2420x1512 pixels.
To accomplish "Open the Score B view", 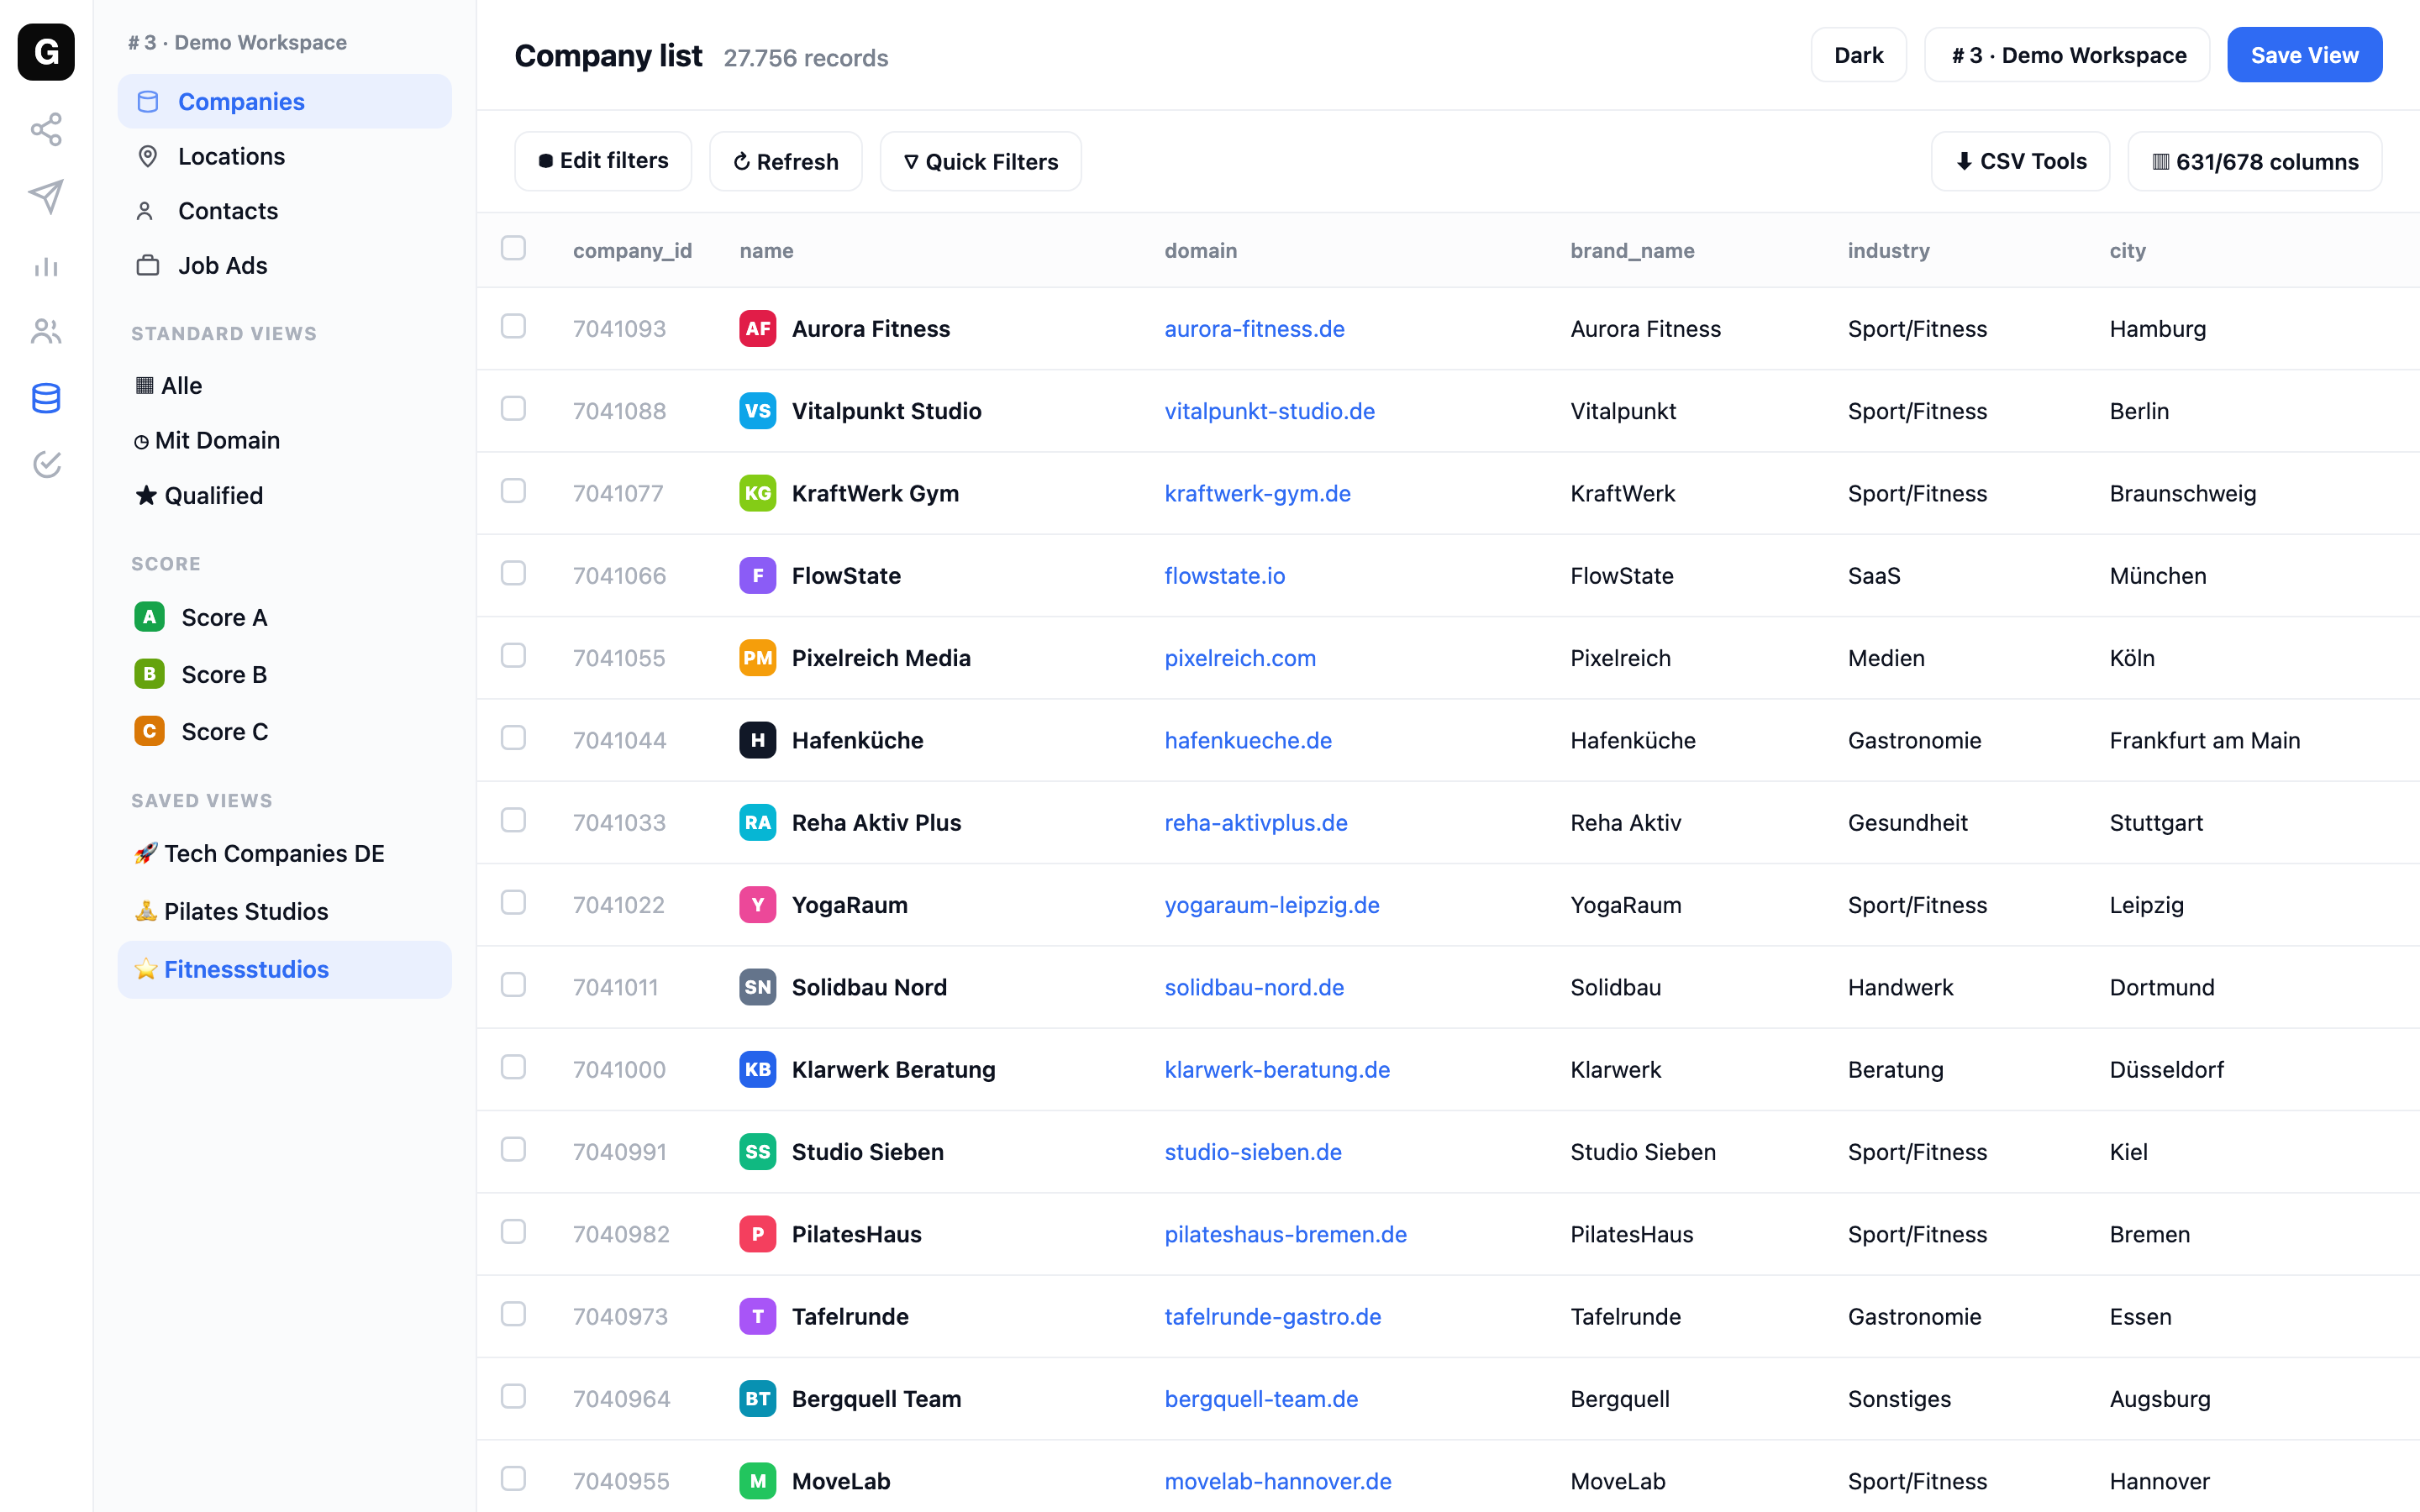I will [285, 674].
